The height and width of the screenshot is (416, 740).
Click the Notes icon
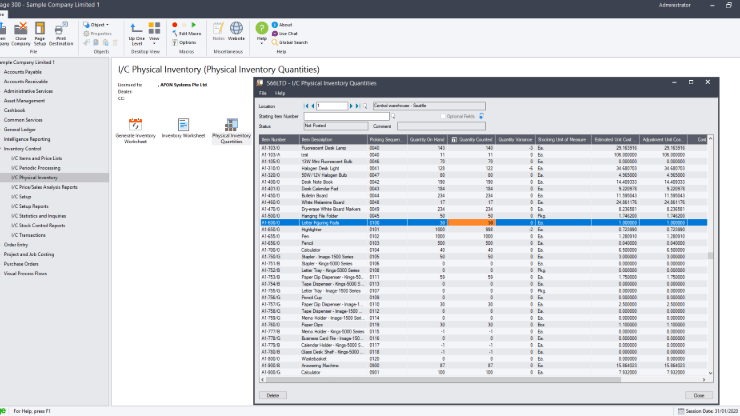pyautogui.click(x=218, y=31)
